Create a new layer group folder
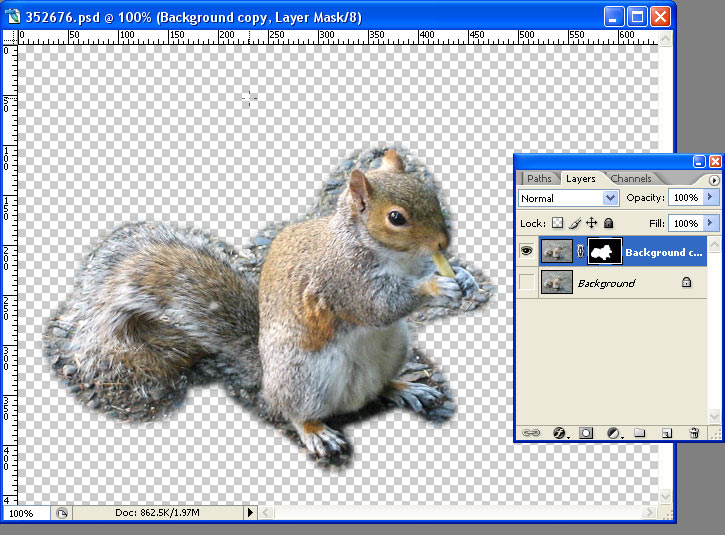The image size is (725, 535). [x=640, y=433]
